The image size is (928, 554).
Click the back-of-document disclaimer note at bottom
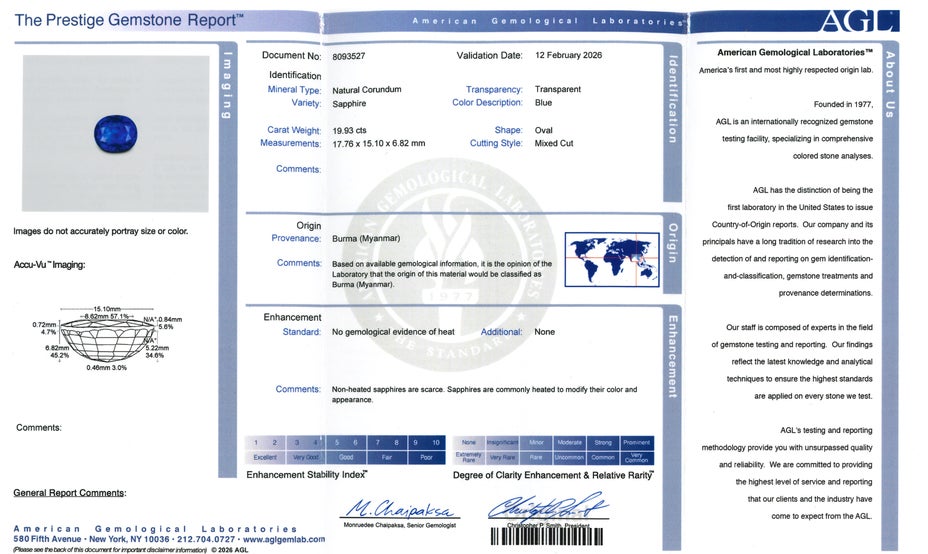point(109,550)
